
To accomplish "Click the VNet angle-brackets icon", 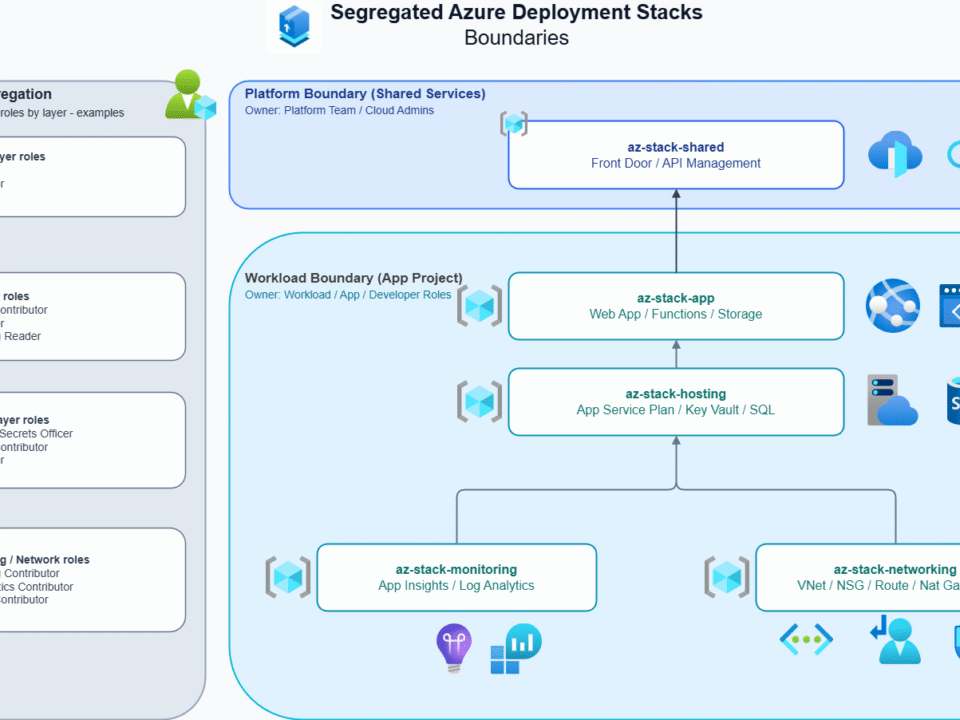I will pyautogui.click(x=805, y=639).
